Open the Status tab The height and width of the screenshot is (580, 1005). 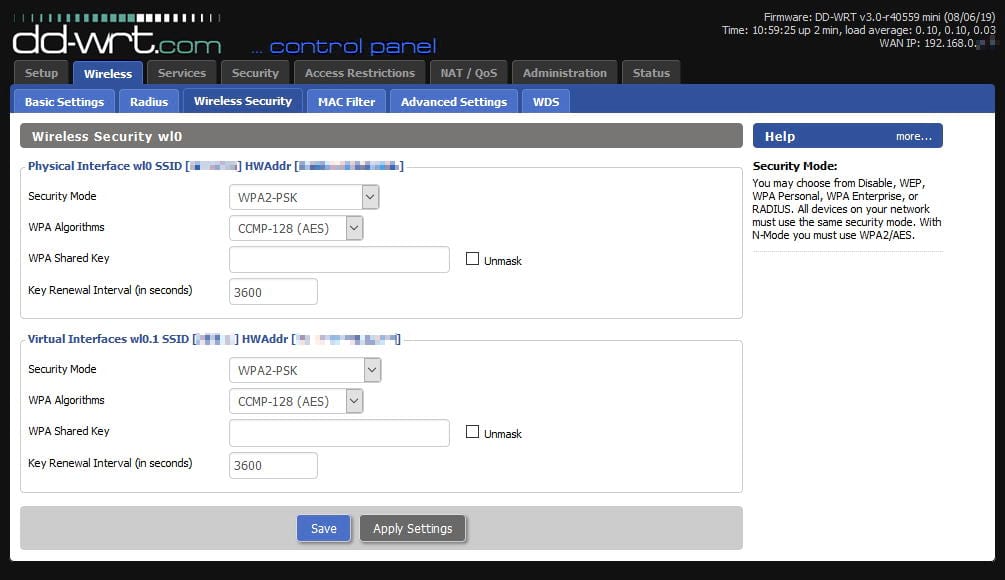coord(651,72)
